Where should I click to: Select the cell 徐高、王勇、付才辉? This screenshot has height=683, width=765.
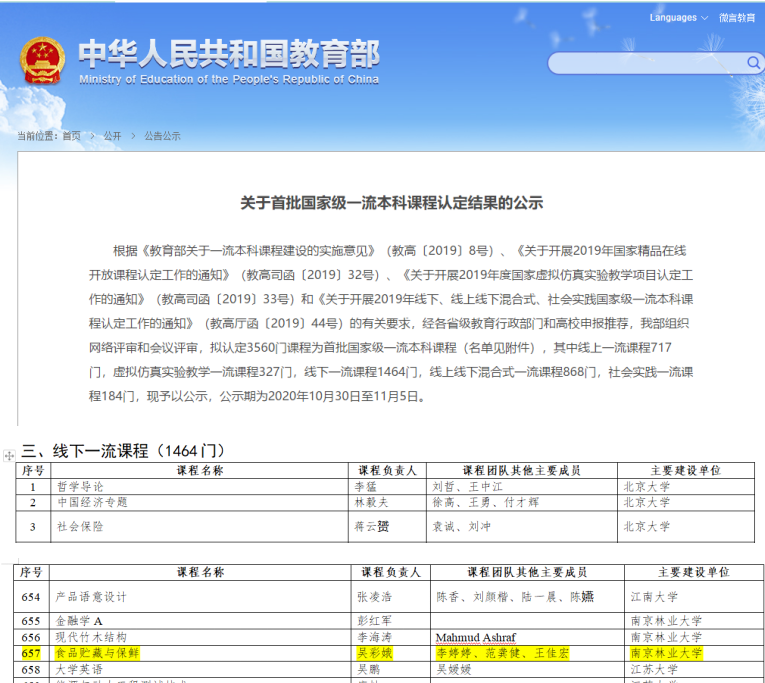522,502
